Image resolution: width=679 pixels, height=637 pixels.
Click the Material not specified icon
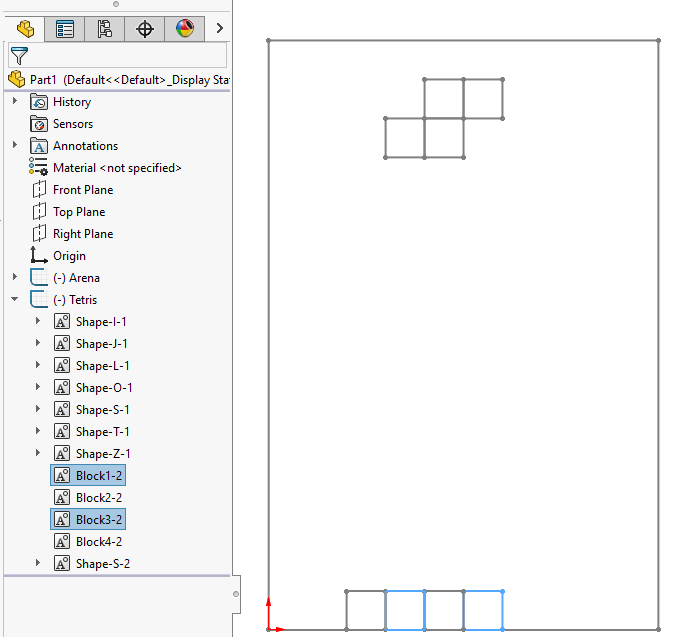pyautogui.click(x=39, y=168)
